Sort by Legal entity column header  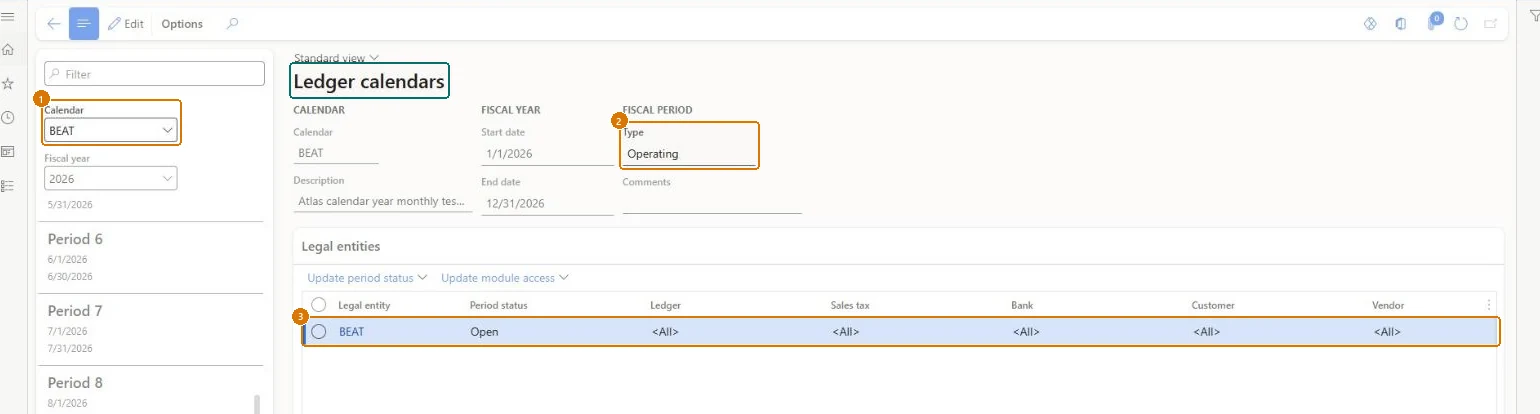(x=364, y=305)
